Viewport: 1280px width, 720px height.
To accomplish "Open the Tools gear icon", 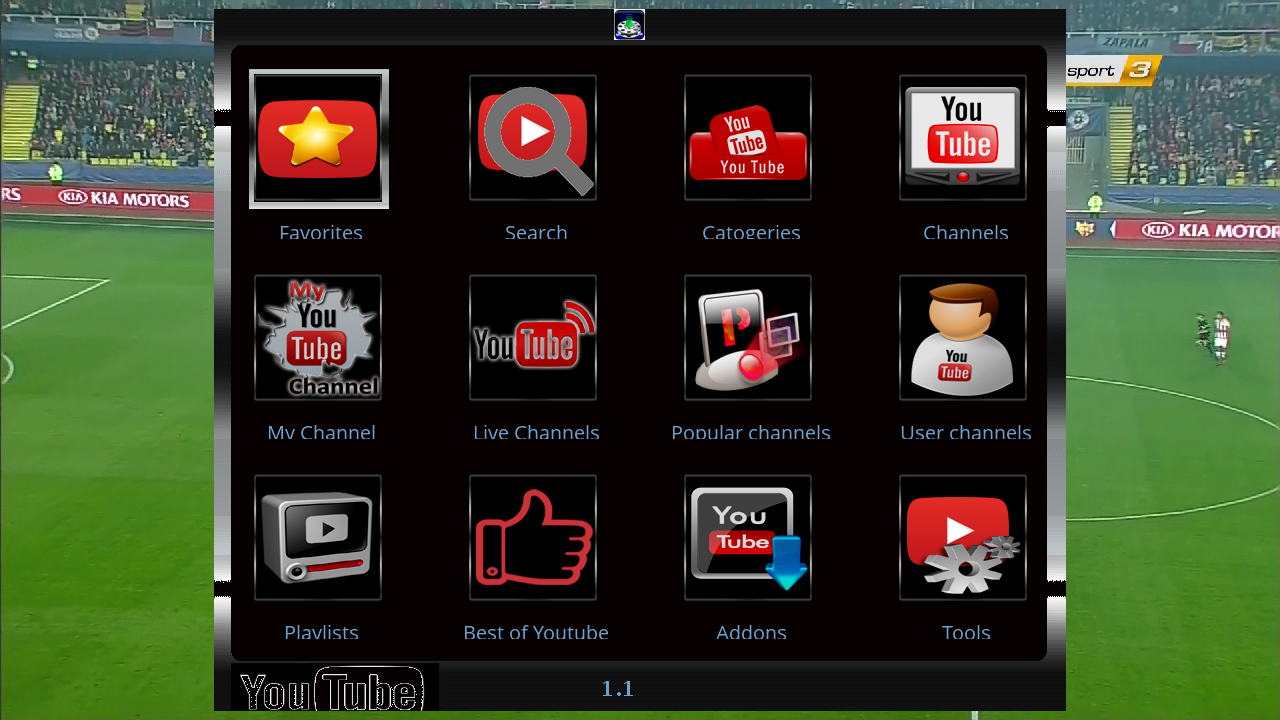I will [x=963, y=538].
